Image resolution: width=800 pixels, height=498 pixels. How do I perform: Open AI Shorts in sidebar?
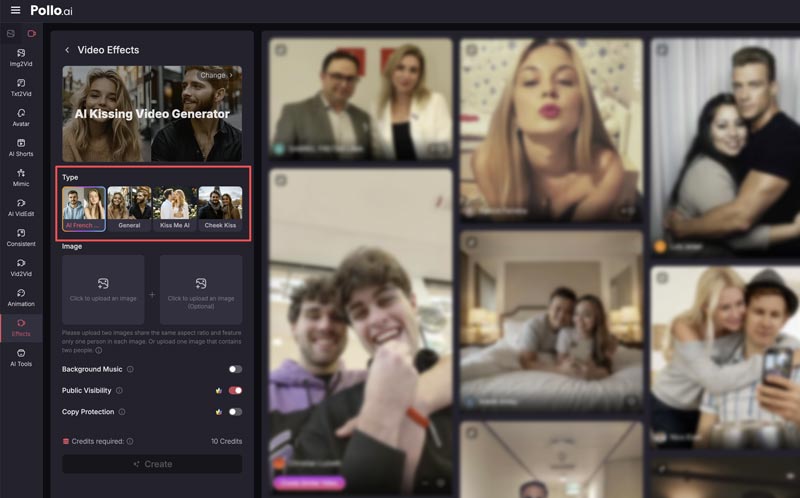point(21,148)
